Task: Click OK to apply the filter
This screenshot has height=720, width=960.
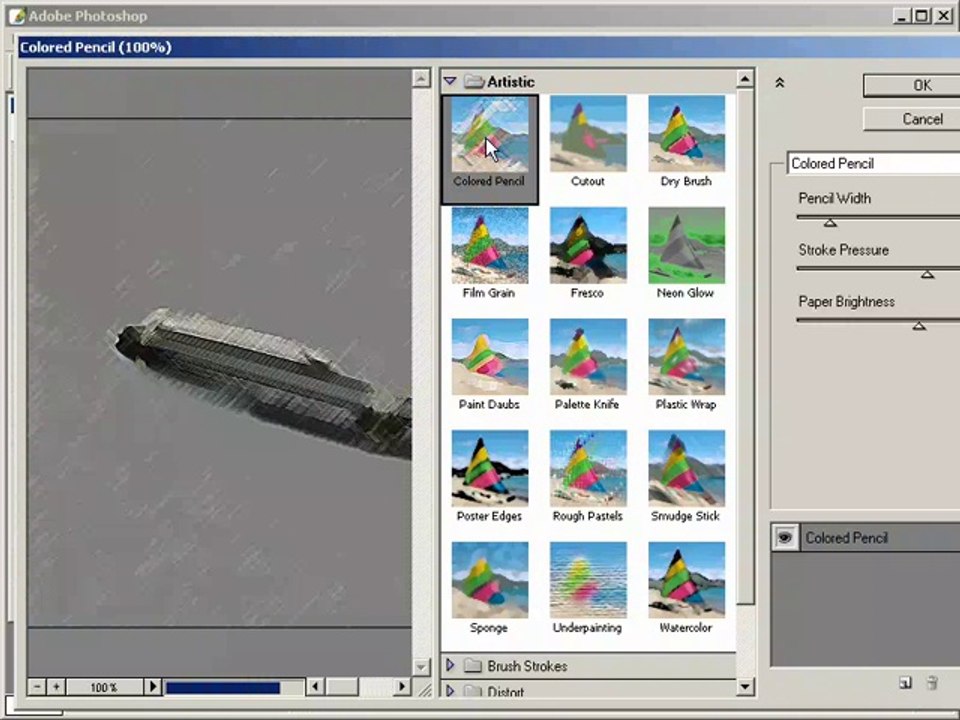Action: 912,85
